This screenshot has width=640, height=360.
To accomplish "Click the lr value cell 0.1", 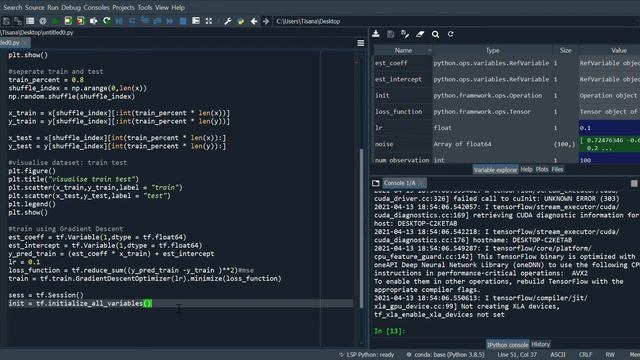I will [x=609, y=128].
